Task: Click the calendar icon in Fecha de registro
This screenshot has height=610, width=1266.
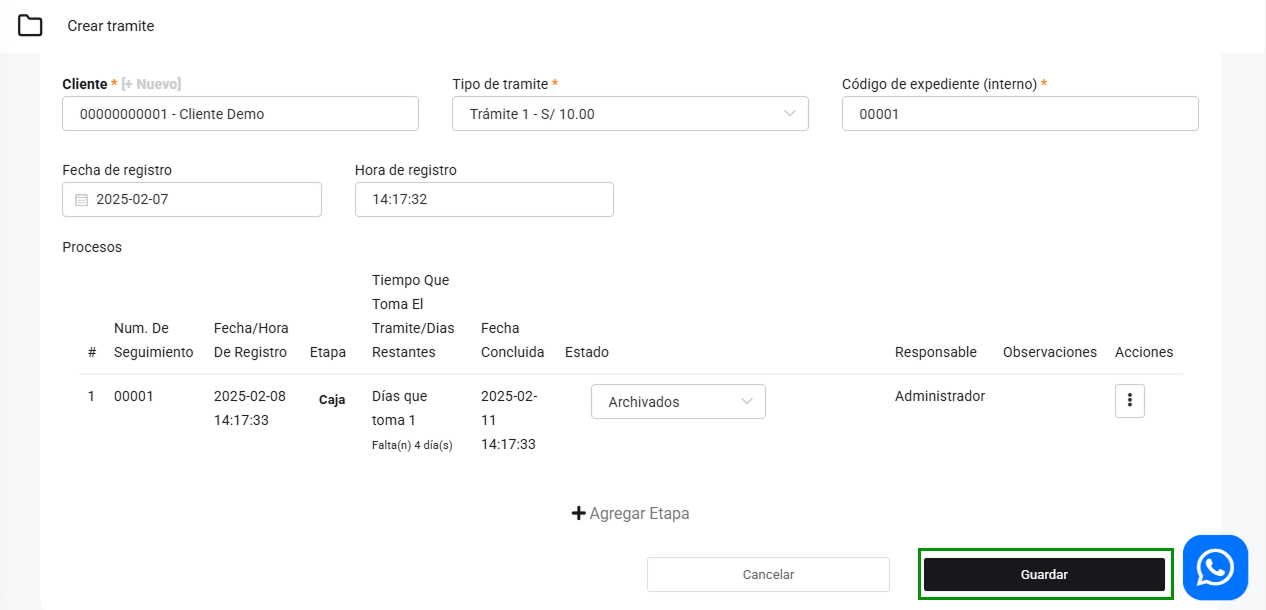Action: 82,200
